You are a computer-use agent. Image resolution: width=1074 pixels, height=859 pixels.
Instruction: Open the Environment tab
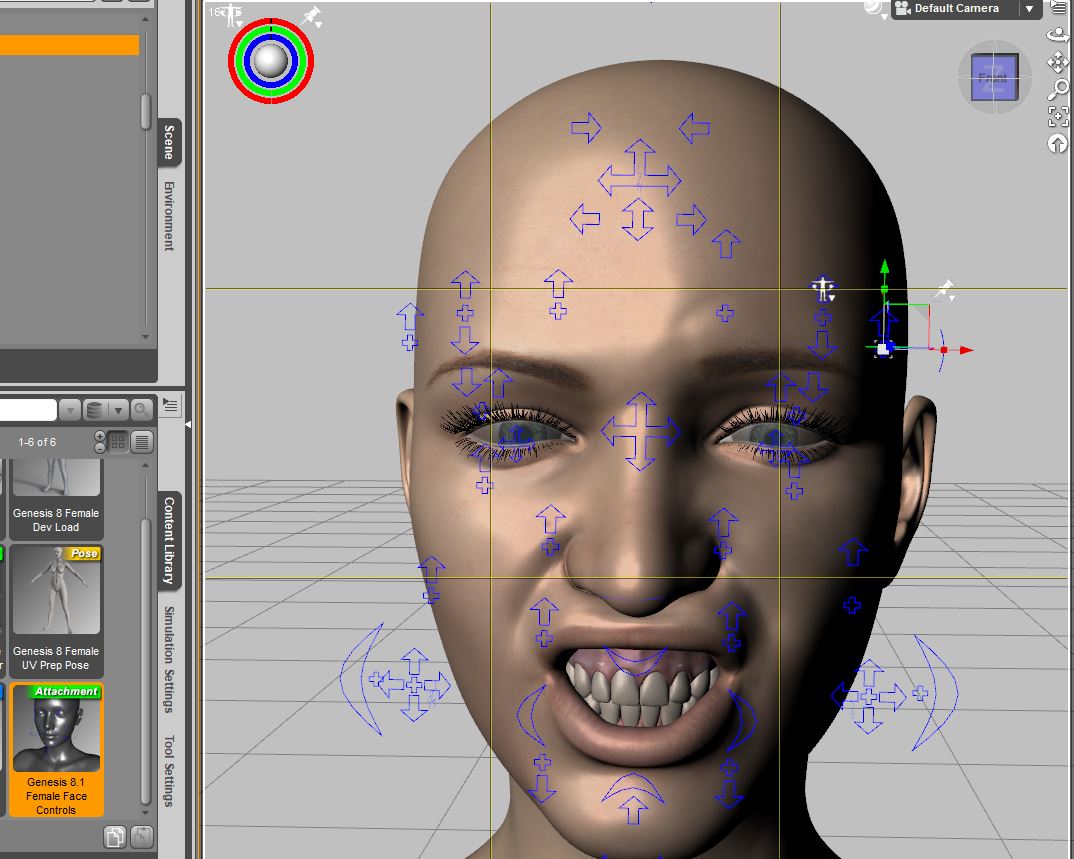169,216
